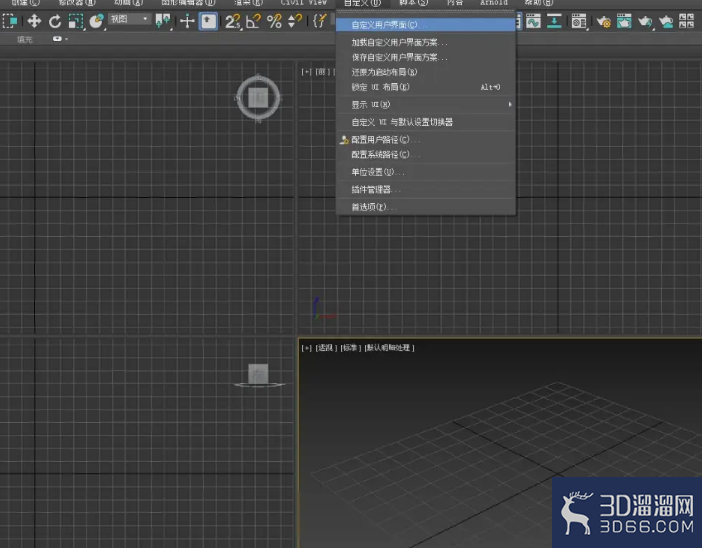
Task: Open the four-image gallery icon
Action: [x=686, y=21]
